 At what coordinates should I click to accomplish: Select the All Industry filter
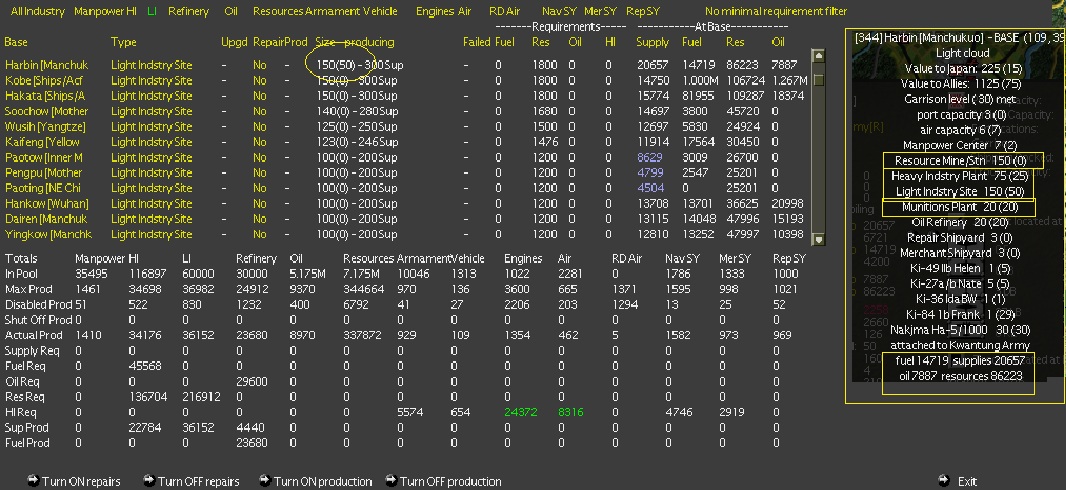point(38,12)
